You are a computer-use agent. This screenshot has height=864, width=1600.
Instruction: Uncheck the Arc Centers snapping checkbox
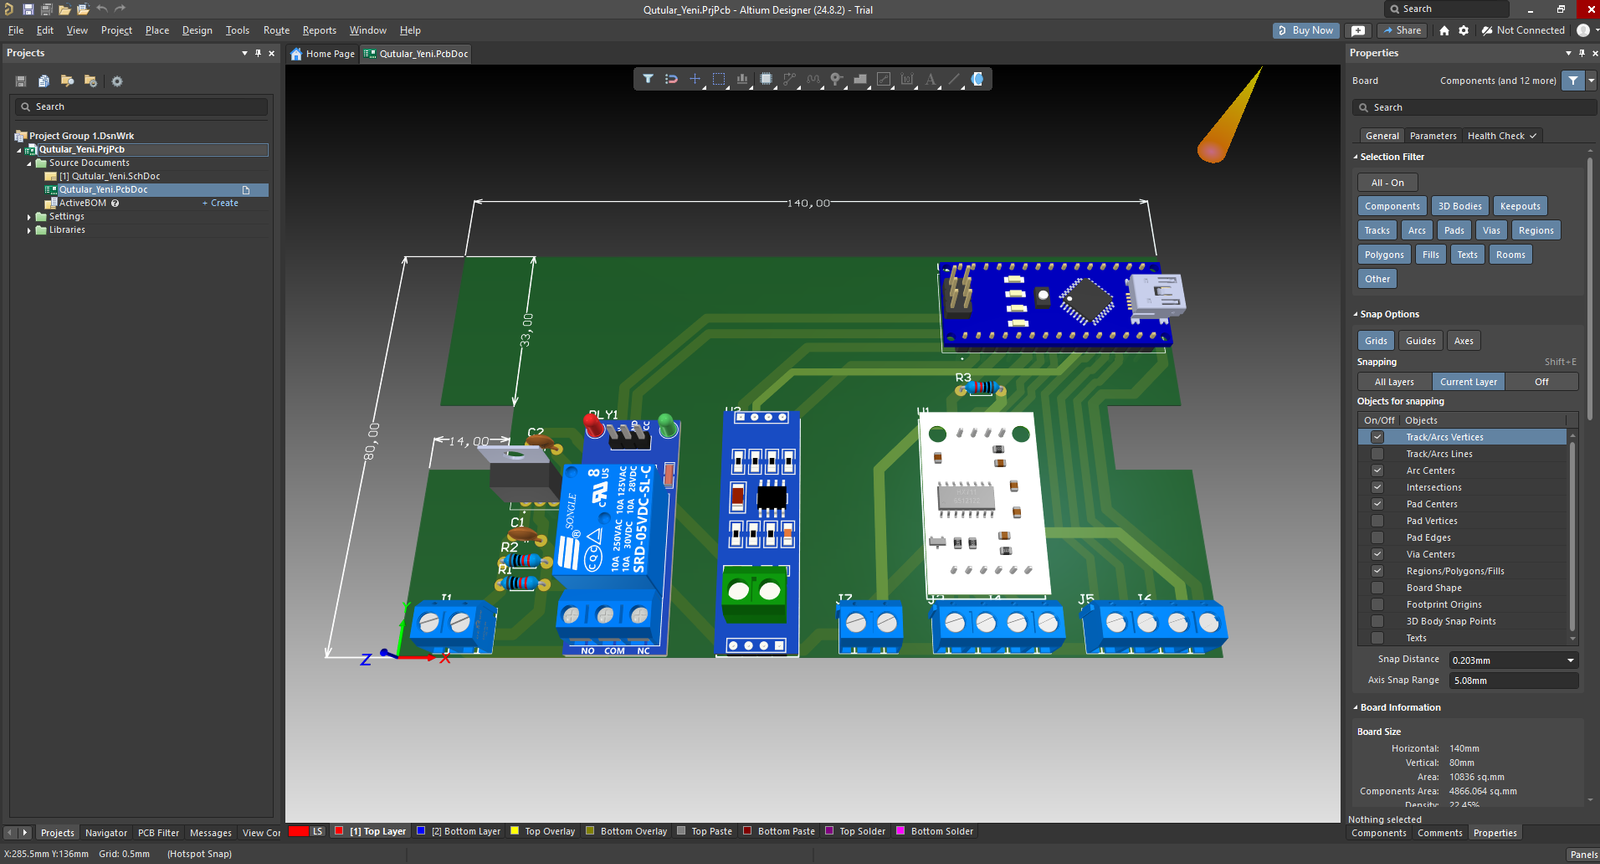(x=1377, y=471)
